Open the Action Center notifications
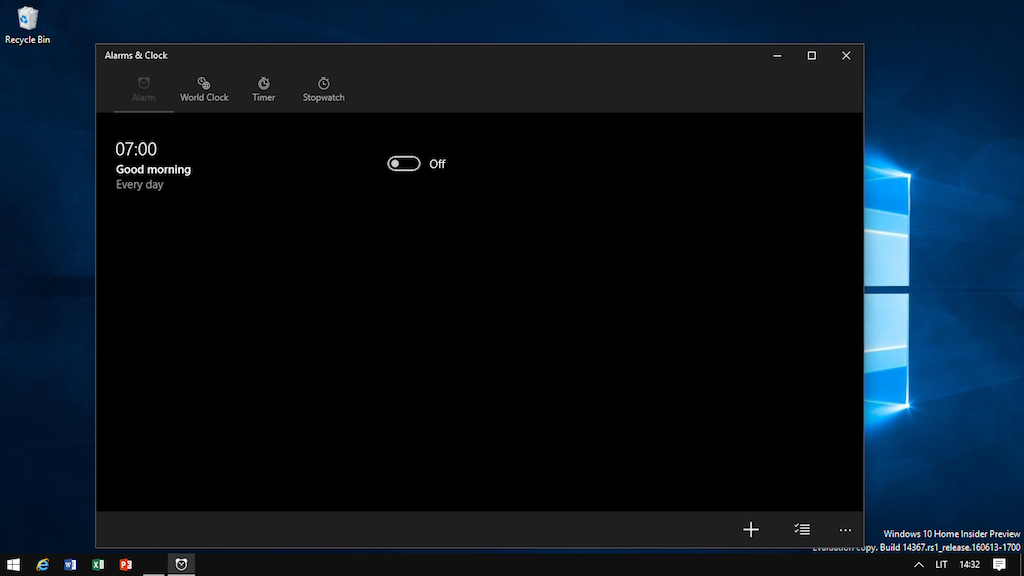 point(999,564)
